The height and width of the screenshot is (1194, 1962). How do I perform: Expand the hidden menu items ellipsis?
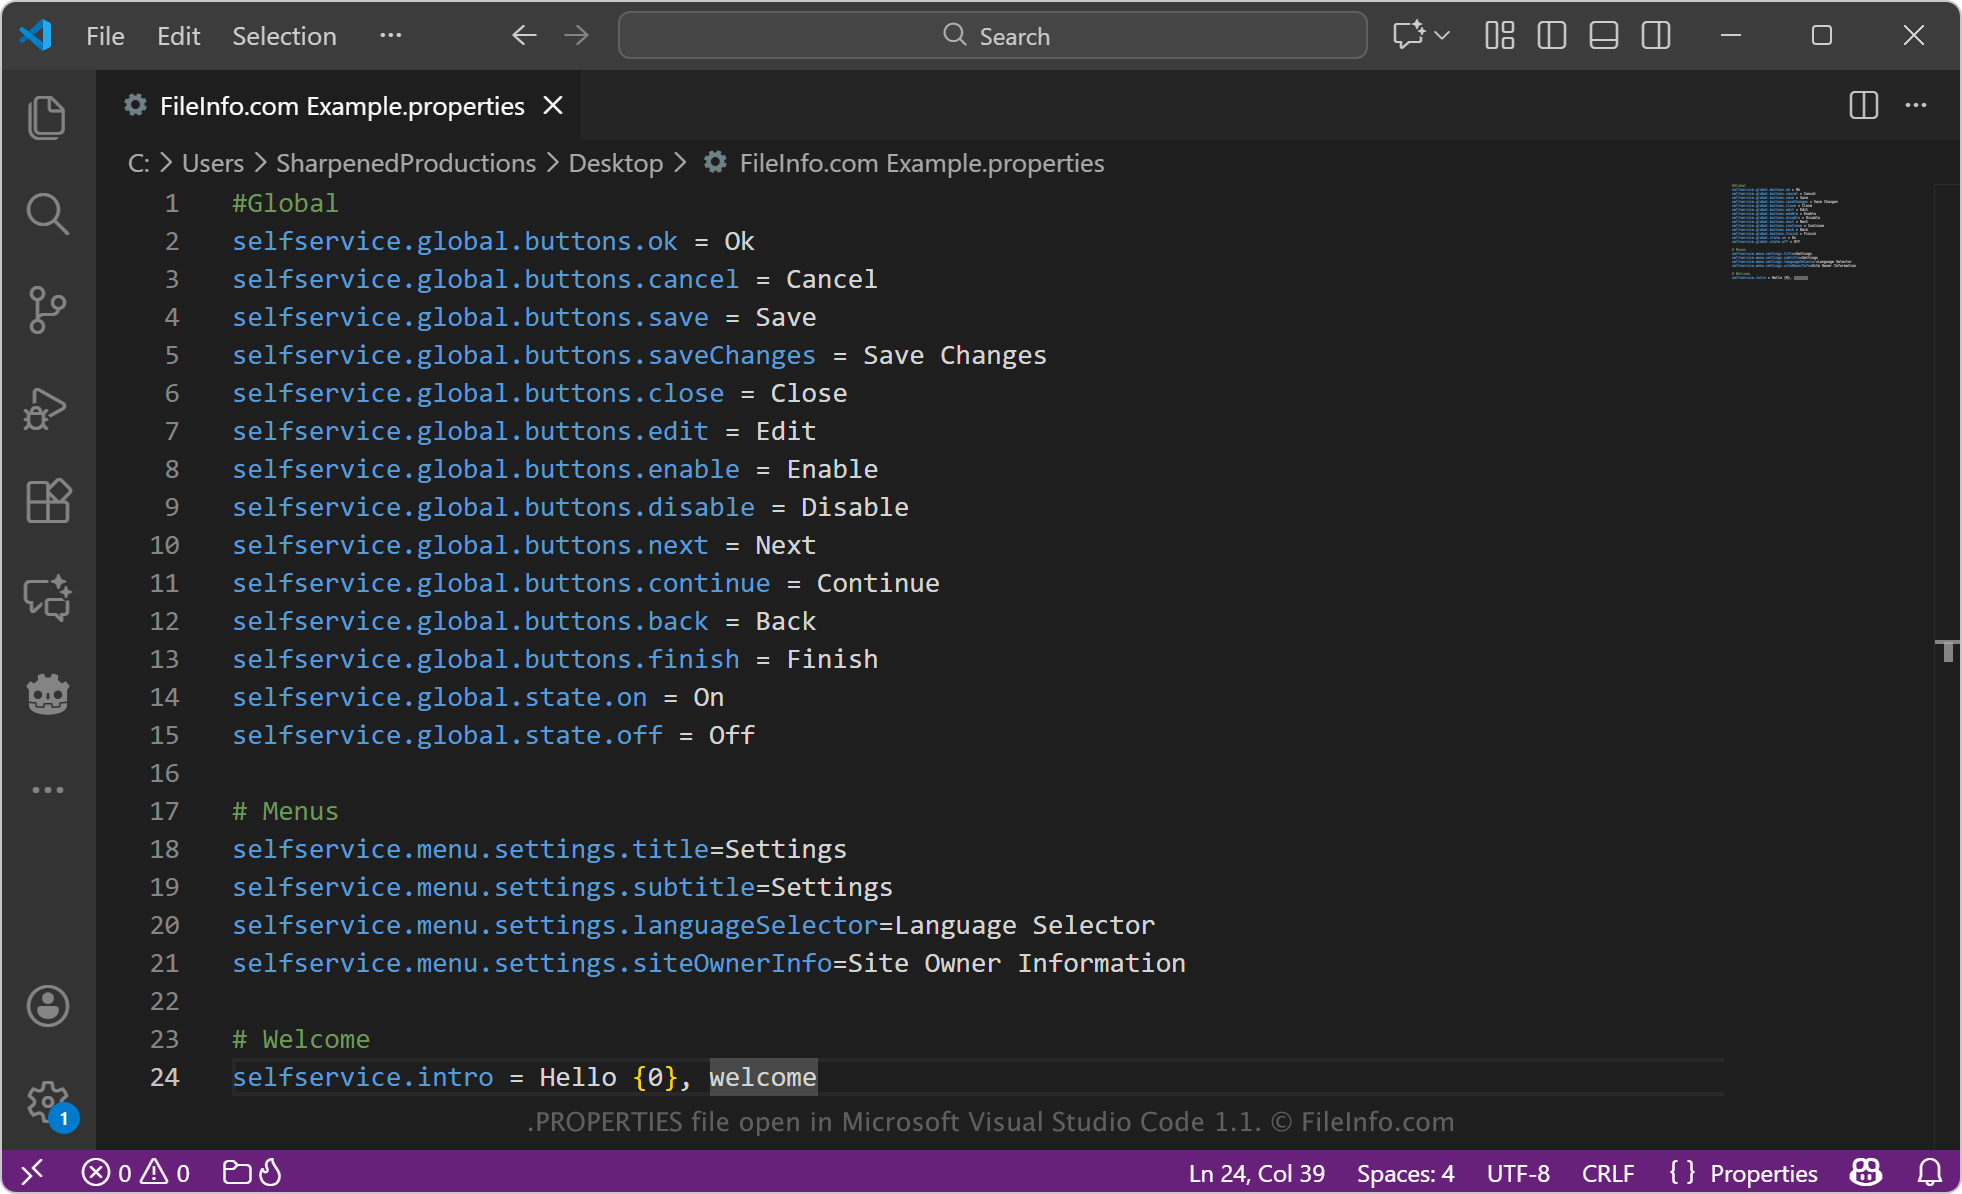(x=390, y=36)
